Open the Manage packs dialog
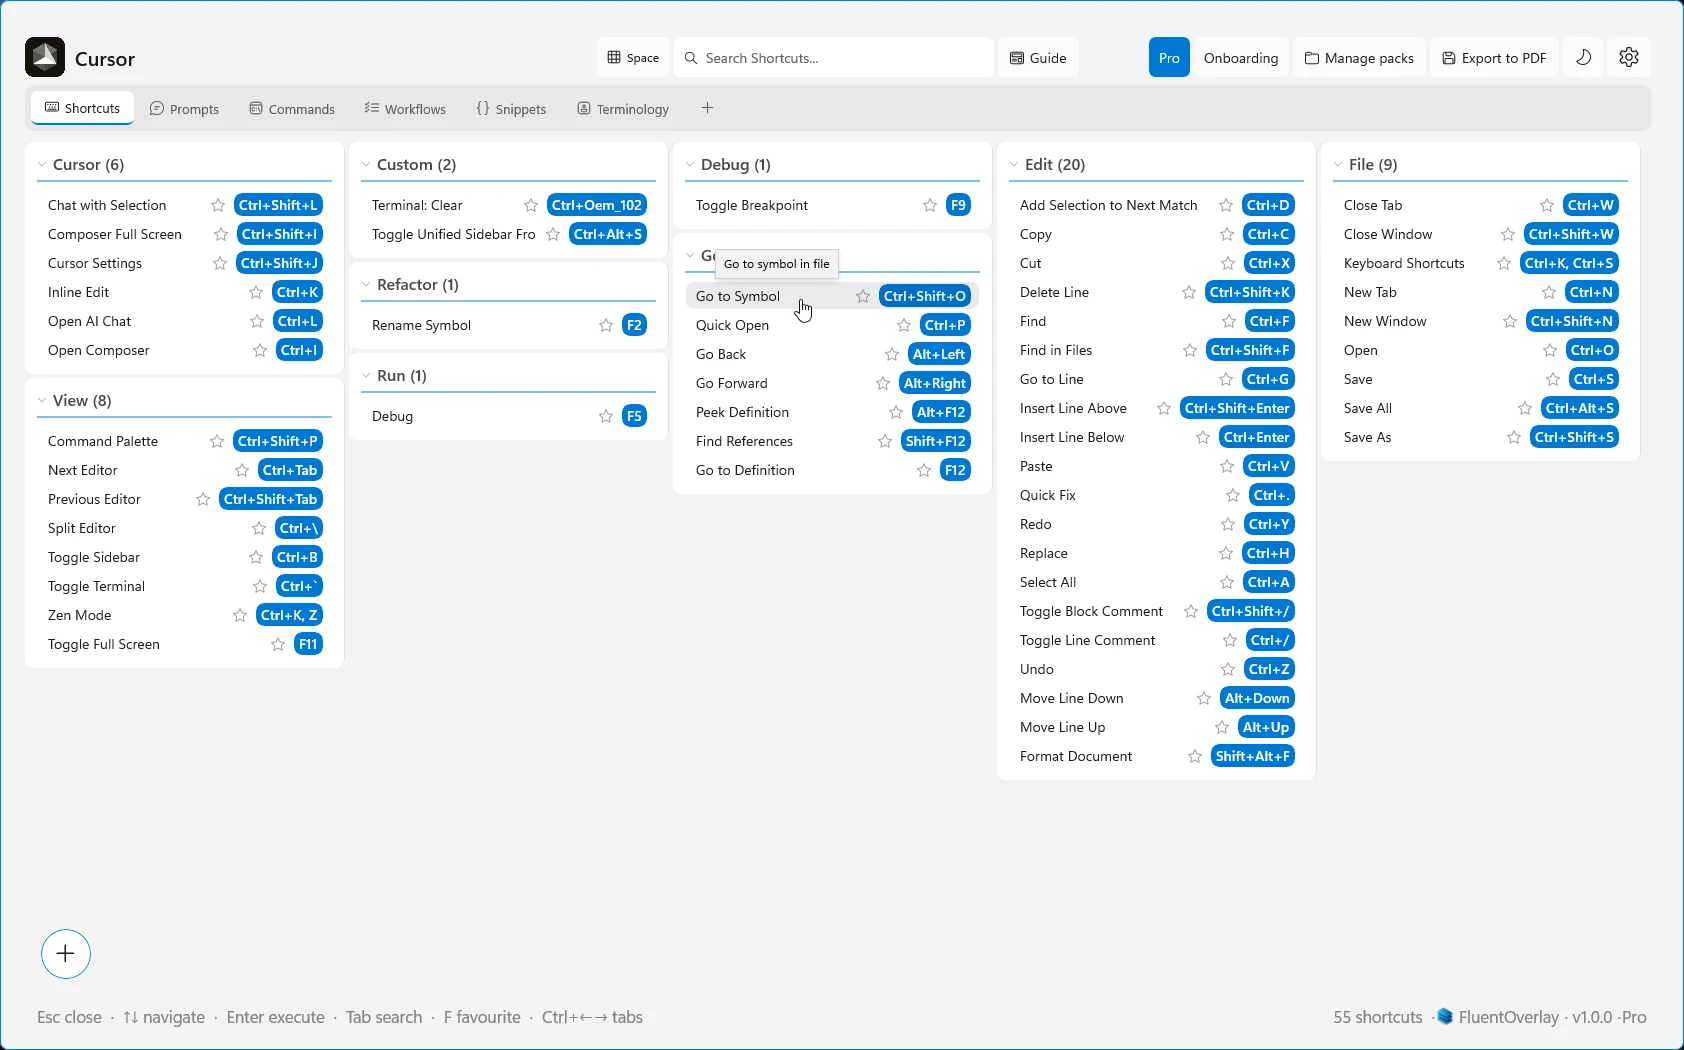The width and height of the screenshot is (1684, 1050). [1359, 57]
